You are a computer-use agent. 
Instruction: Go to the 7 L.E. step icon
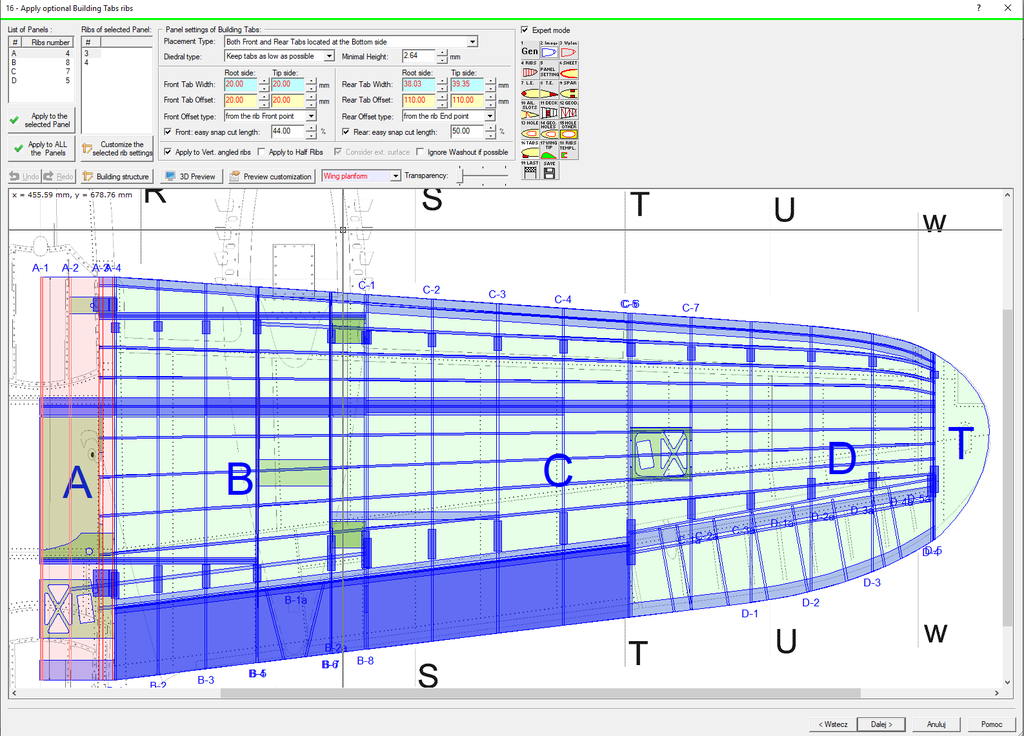click(529, 92)
